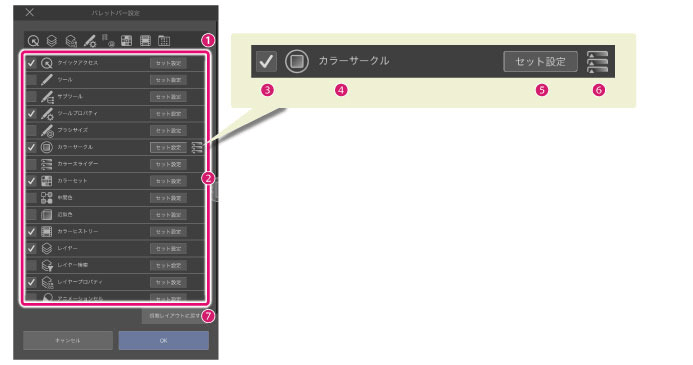Screen dimensions: 693x365
Task: Click Layer Property icon in palette bar preview
Action: 71,41
